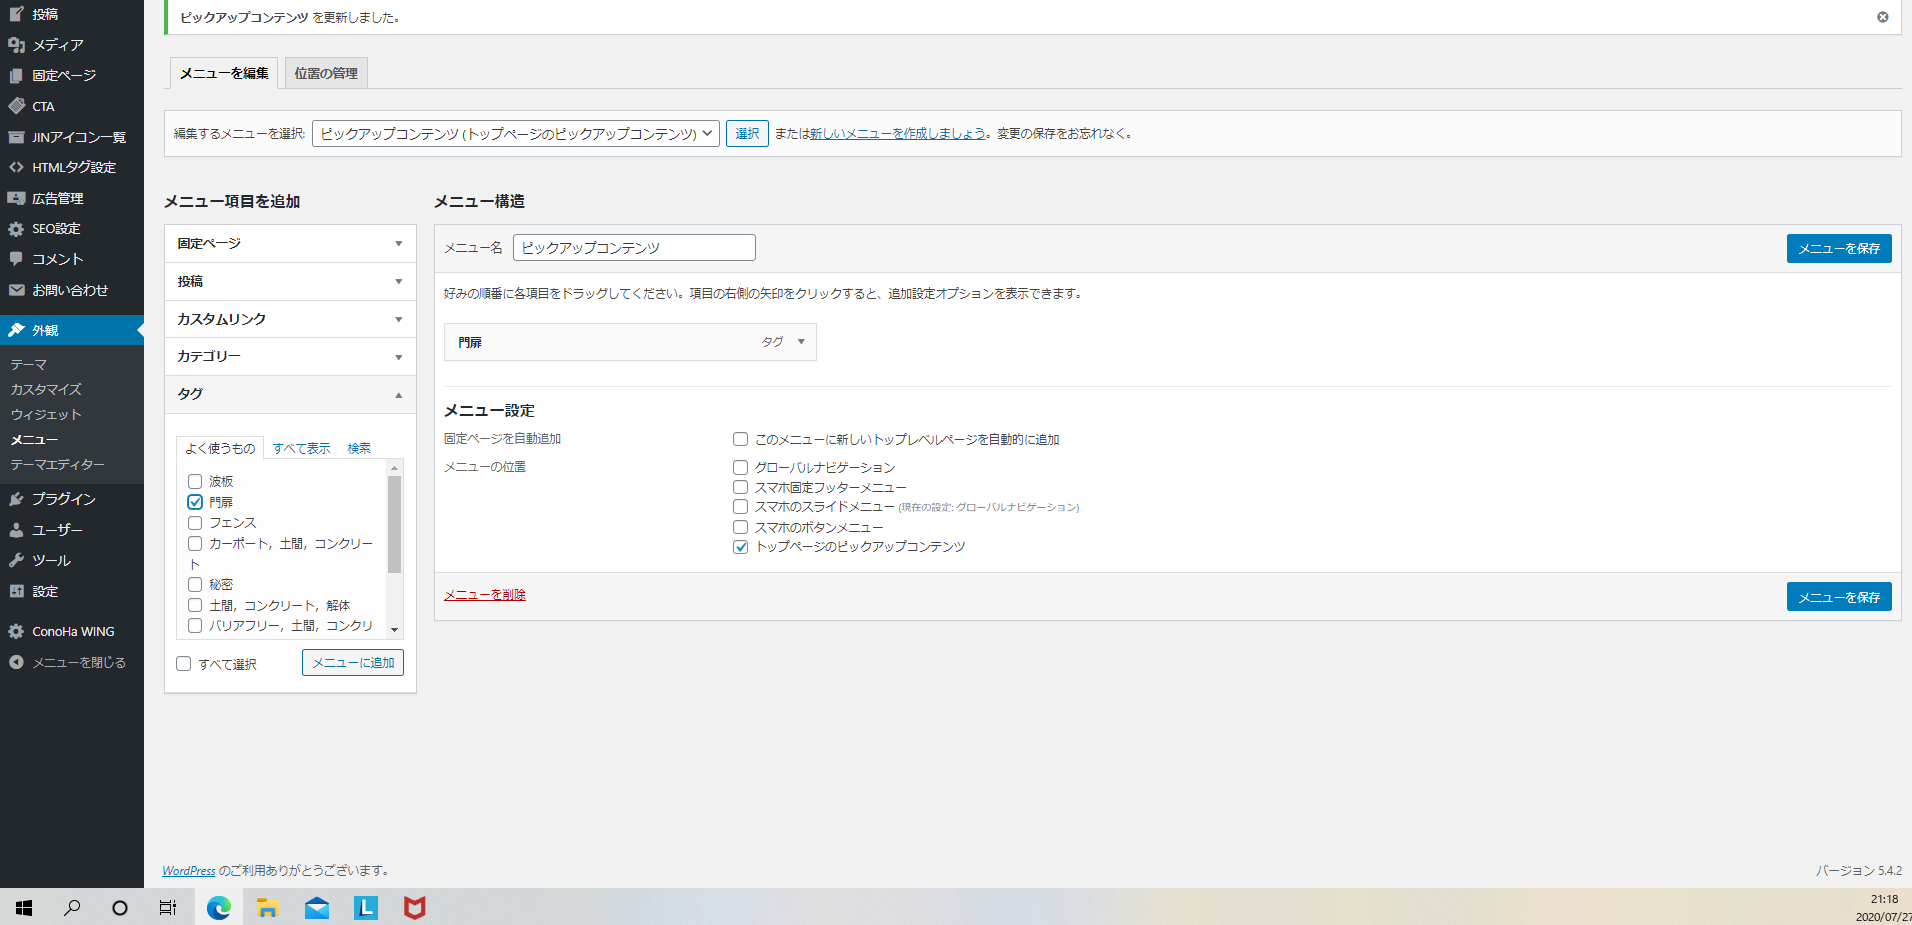Screen dimensions: 1912x925
Task: Toggle the すべて選択 checkbox
Action: pos(184,664)
